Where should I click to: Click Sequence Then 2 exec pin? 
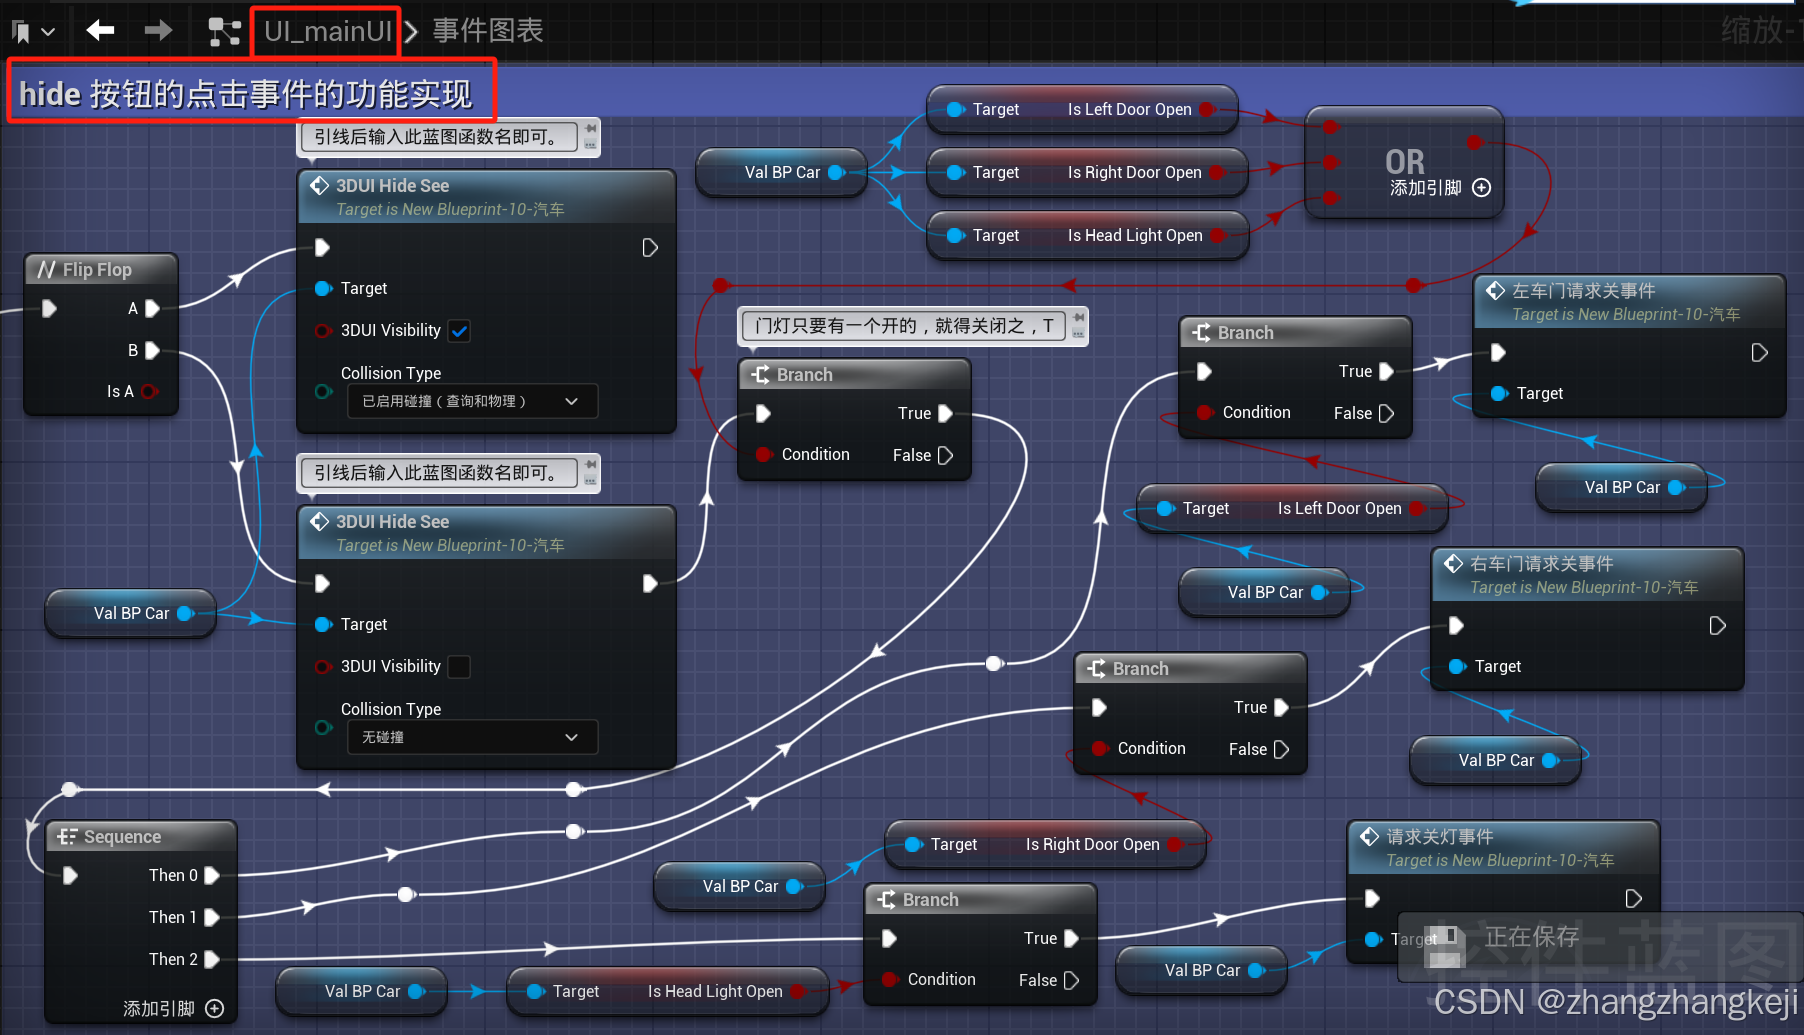212,960
